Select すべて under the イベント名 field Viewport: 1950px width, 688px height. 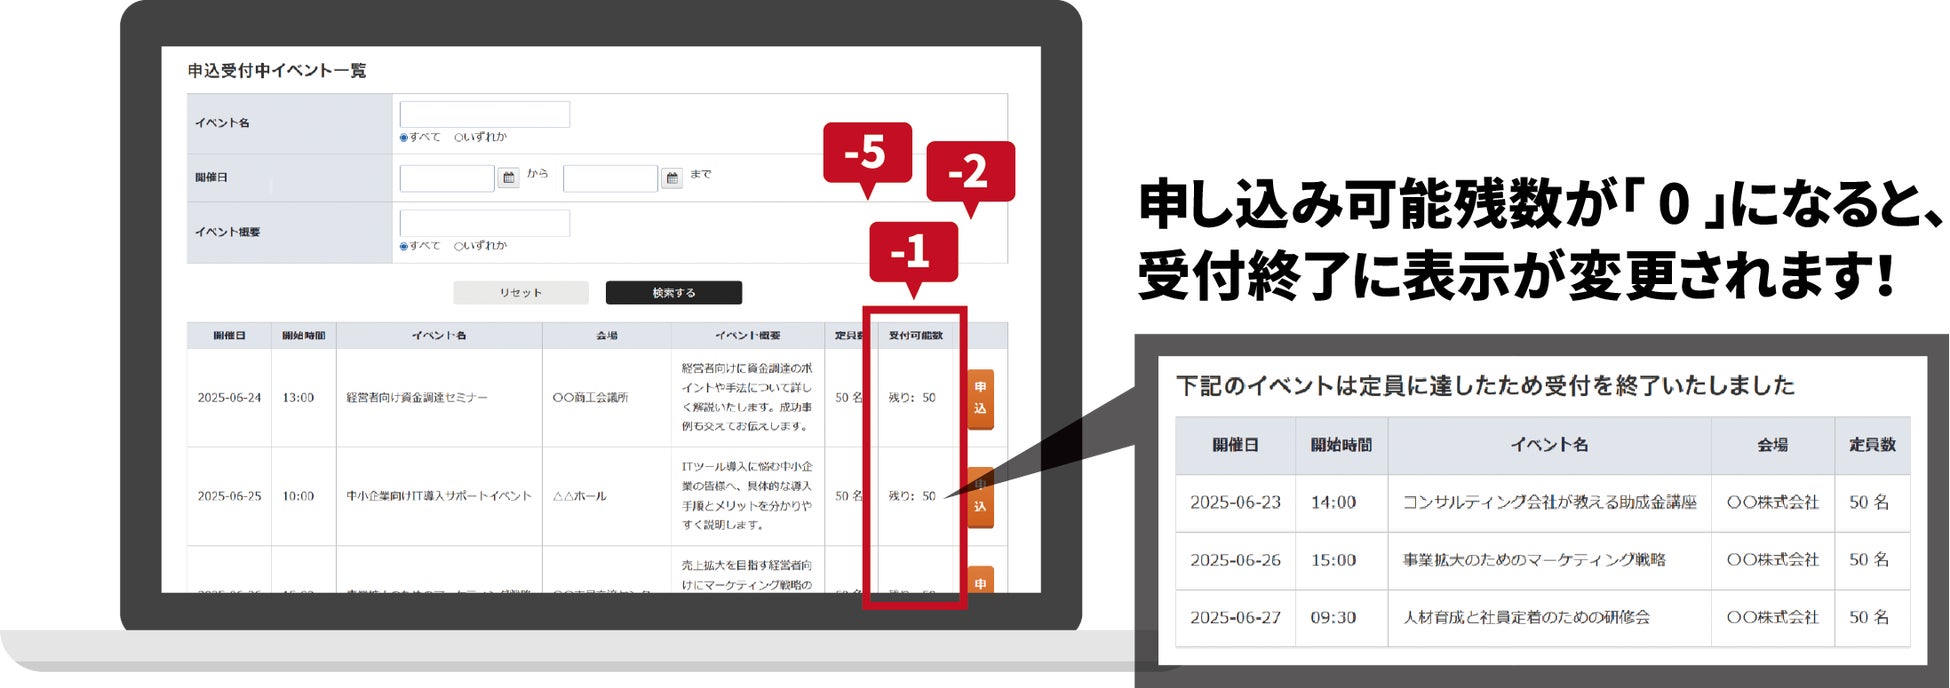click(420, 138)
